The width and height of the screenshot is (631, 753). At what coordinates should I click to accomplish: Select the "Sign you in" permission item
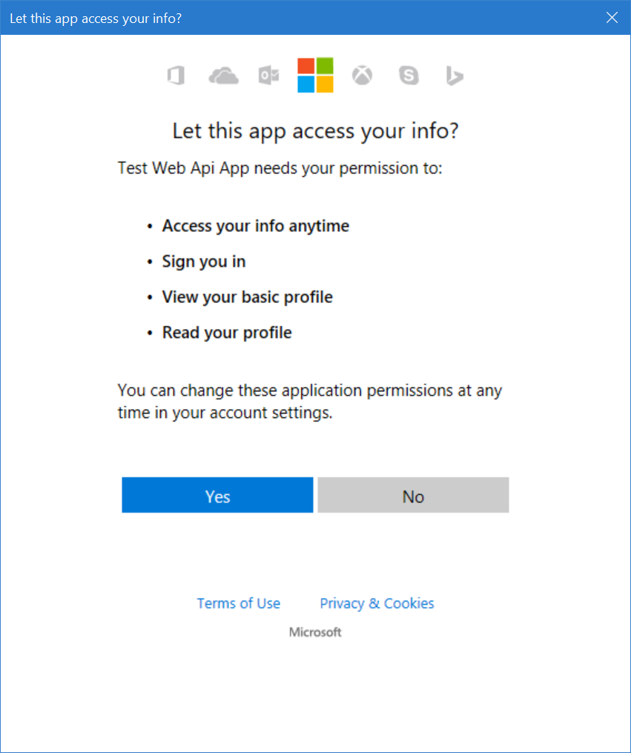tap(204, 262)
